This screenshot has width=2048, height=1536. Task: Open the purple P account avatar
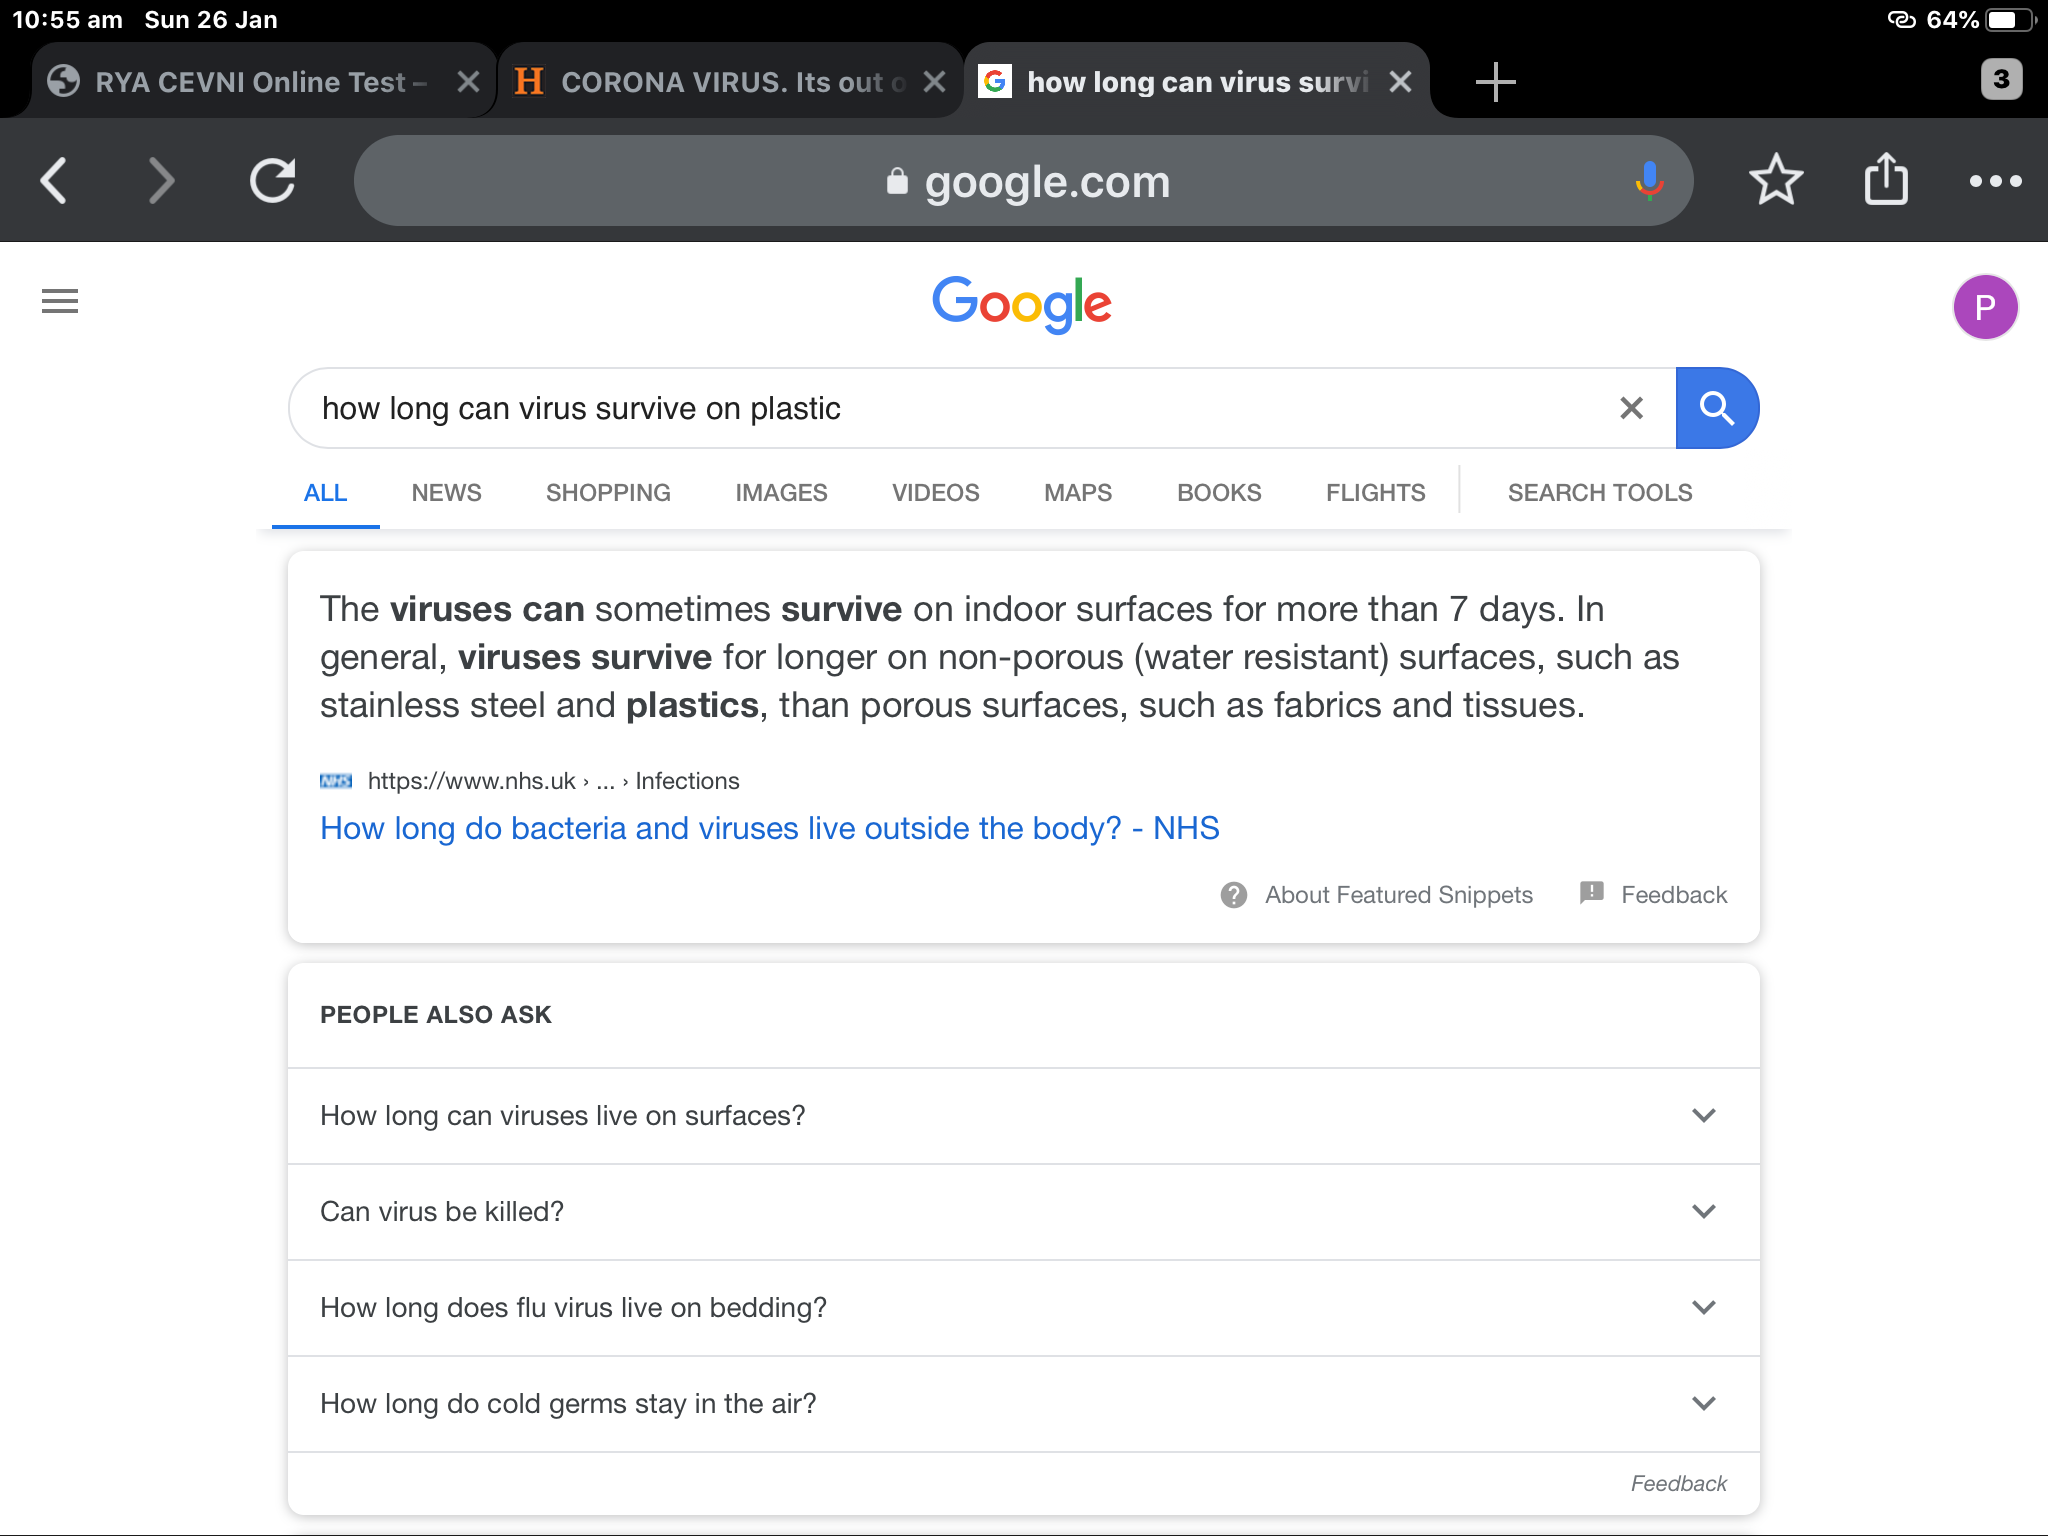pos(1985,307)
